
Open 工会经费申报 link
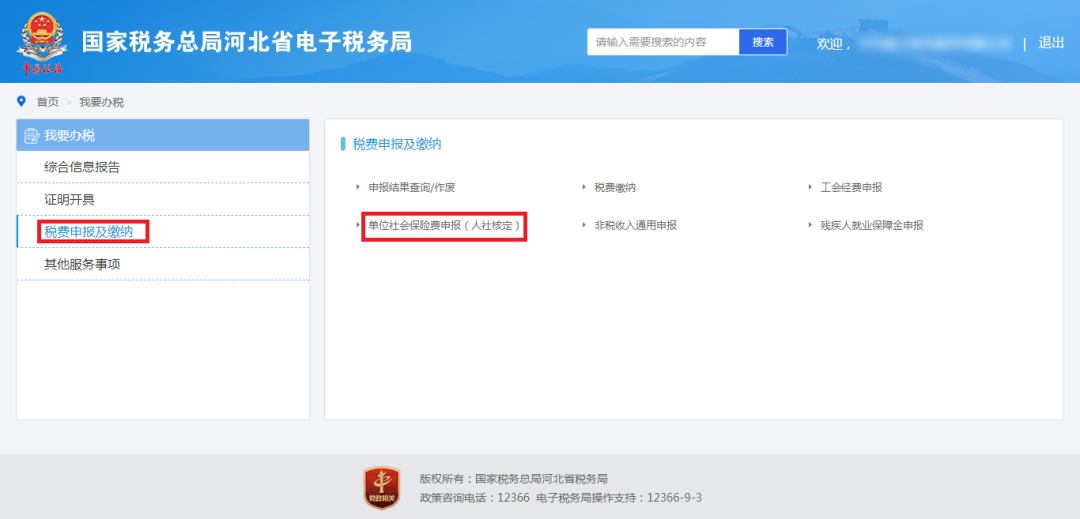pyautogui.click(x=851, y=187)
